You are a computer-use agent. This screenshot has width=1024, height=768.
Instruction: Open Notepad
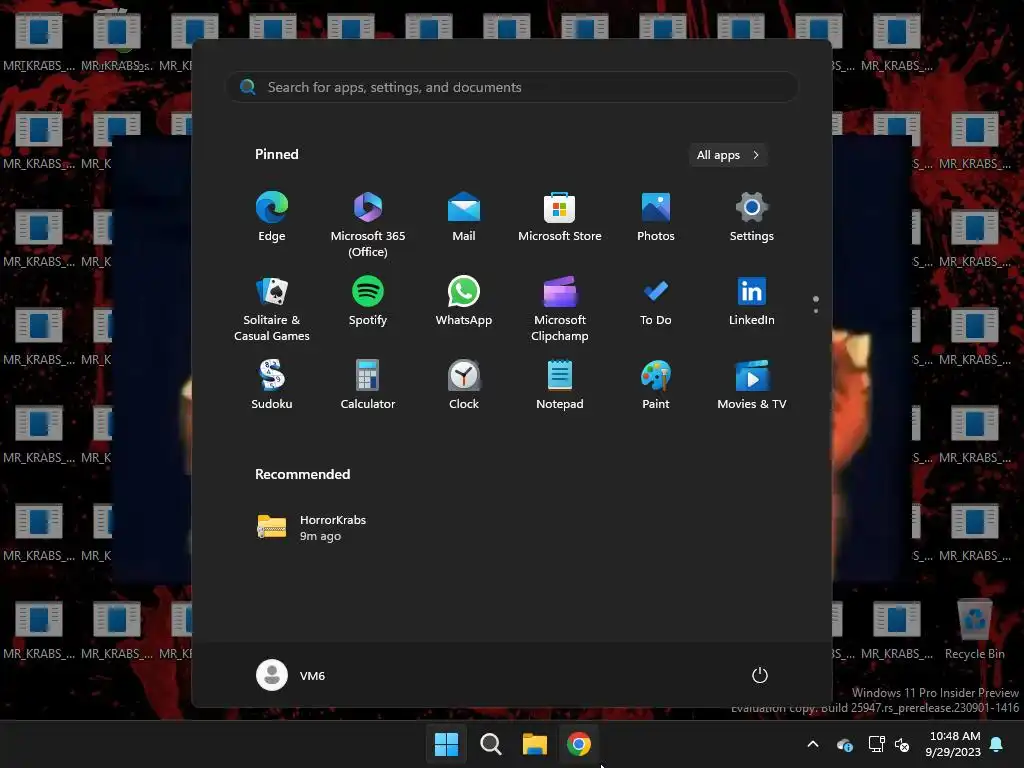coord(560,385)
